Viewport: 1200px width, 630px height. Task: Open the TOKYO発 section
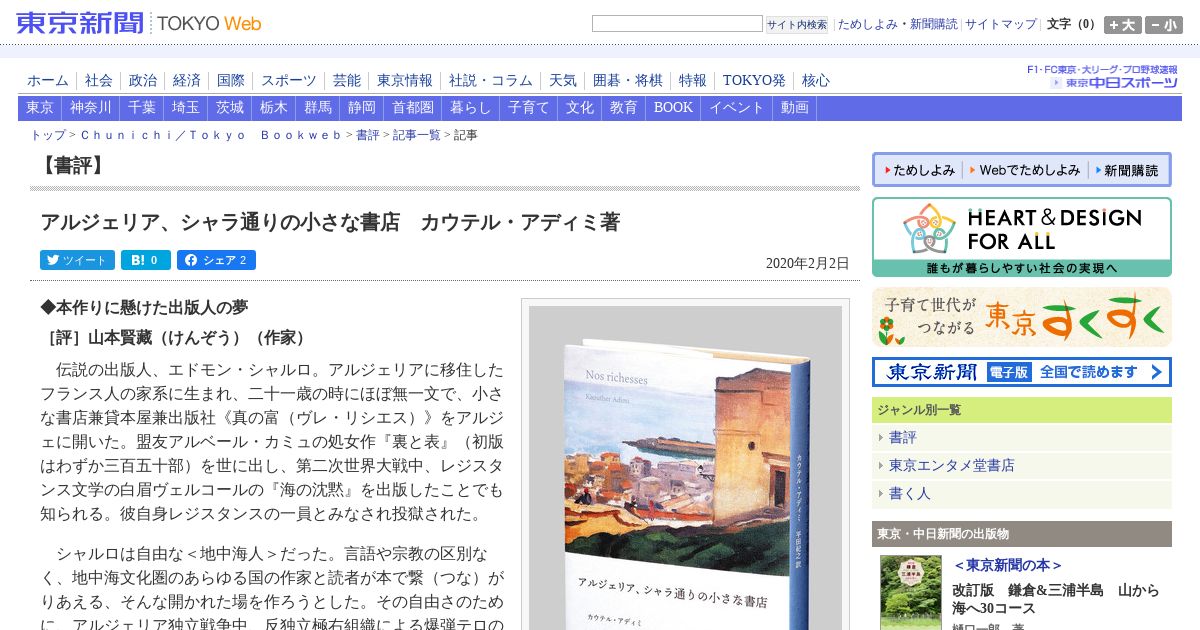click(754, 81)
